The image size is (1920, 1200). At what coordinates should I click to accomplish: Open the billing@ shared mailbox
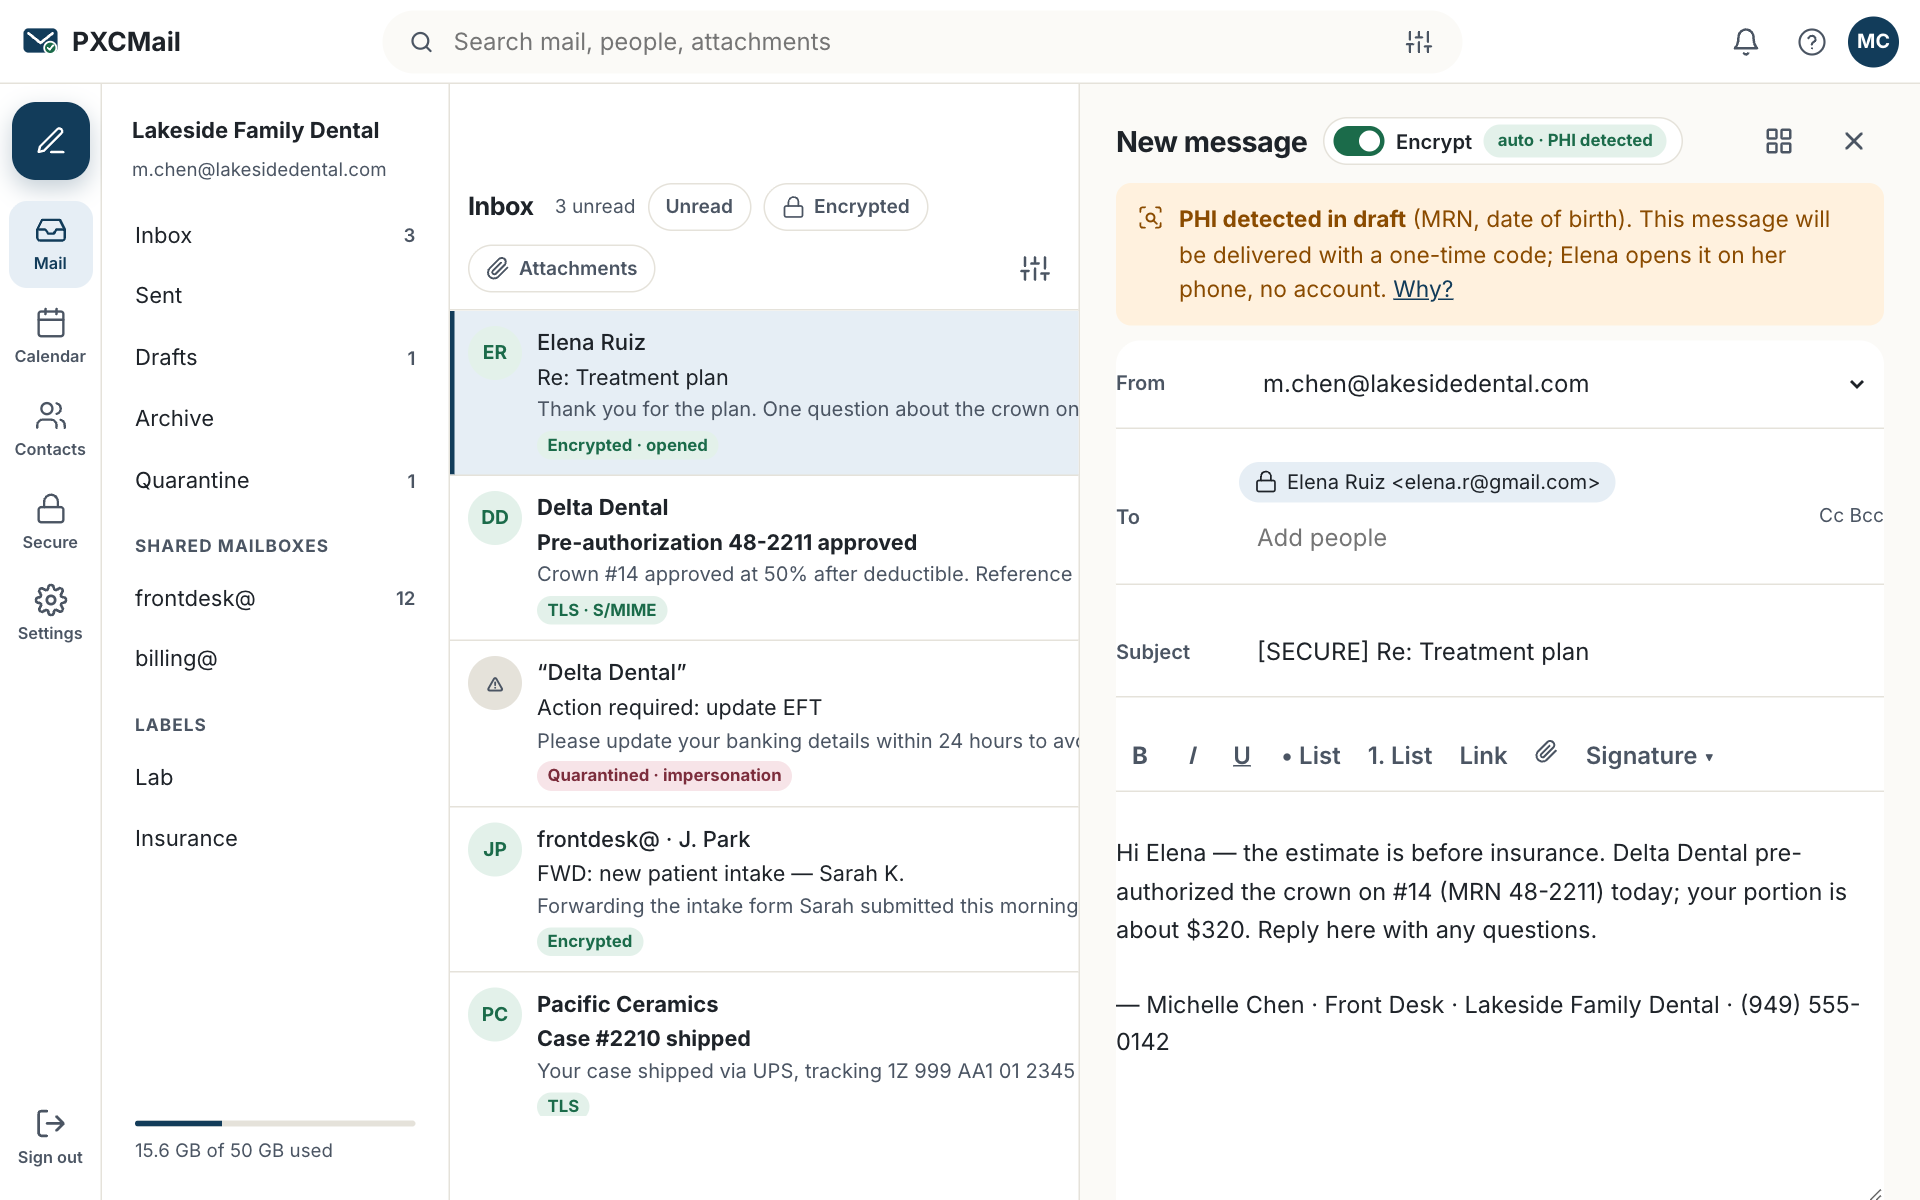click(x=275, y=658)
